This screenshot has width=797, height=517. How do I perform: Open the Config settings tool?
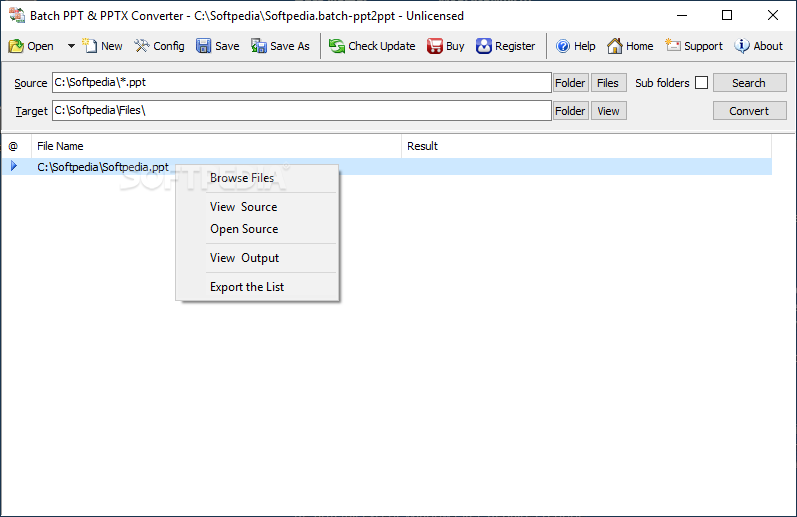[x=159, y=46]
